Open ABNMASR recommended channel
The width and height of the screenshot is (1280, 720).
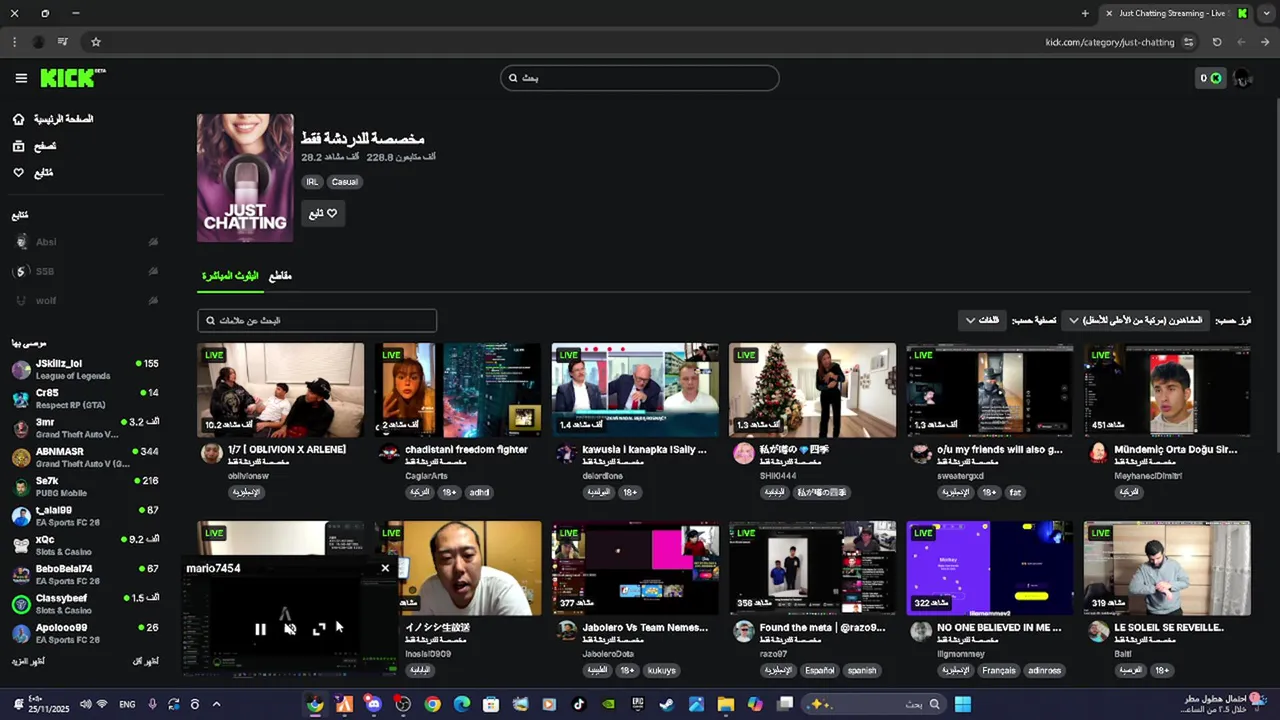pos(85,457)
